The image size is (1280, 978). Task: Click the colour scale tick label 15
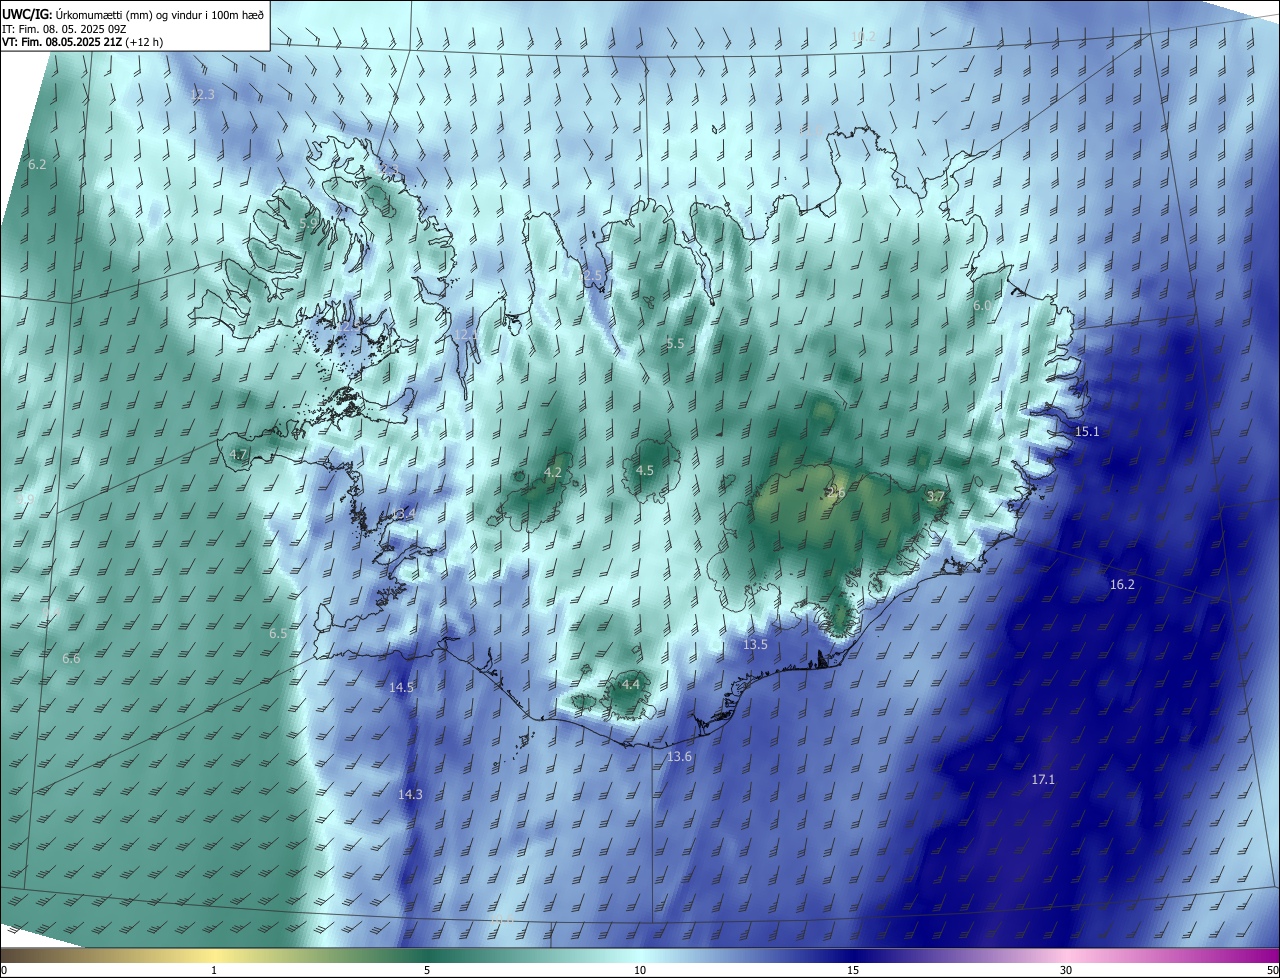point(853,970)
